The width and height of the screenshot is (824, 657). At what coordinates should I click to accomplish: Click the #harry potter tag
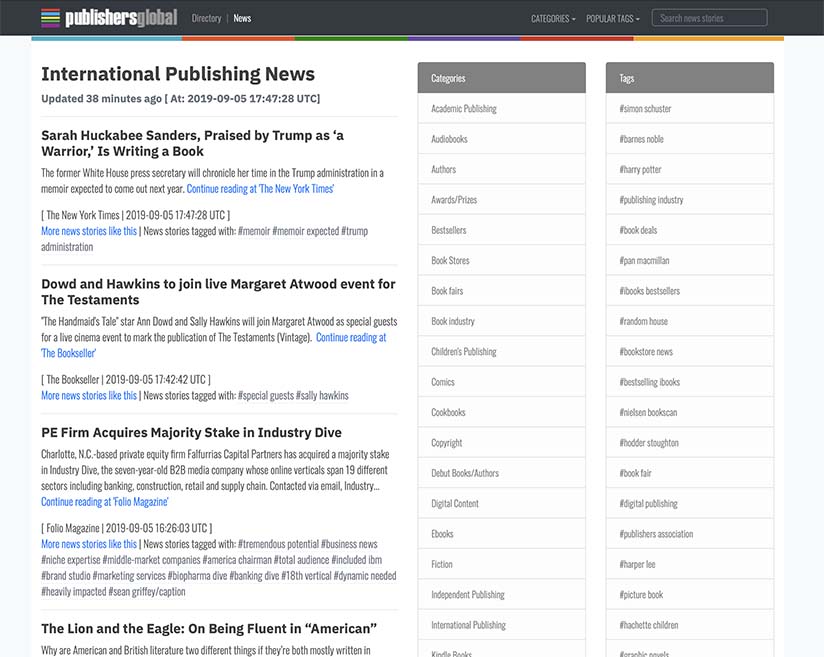pos(689,169)
